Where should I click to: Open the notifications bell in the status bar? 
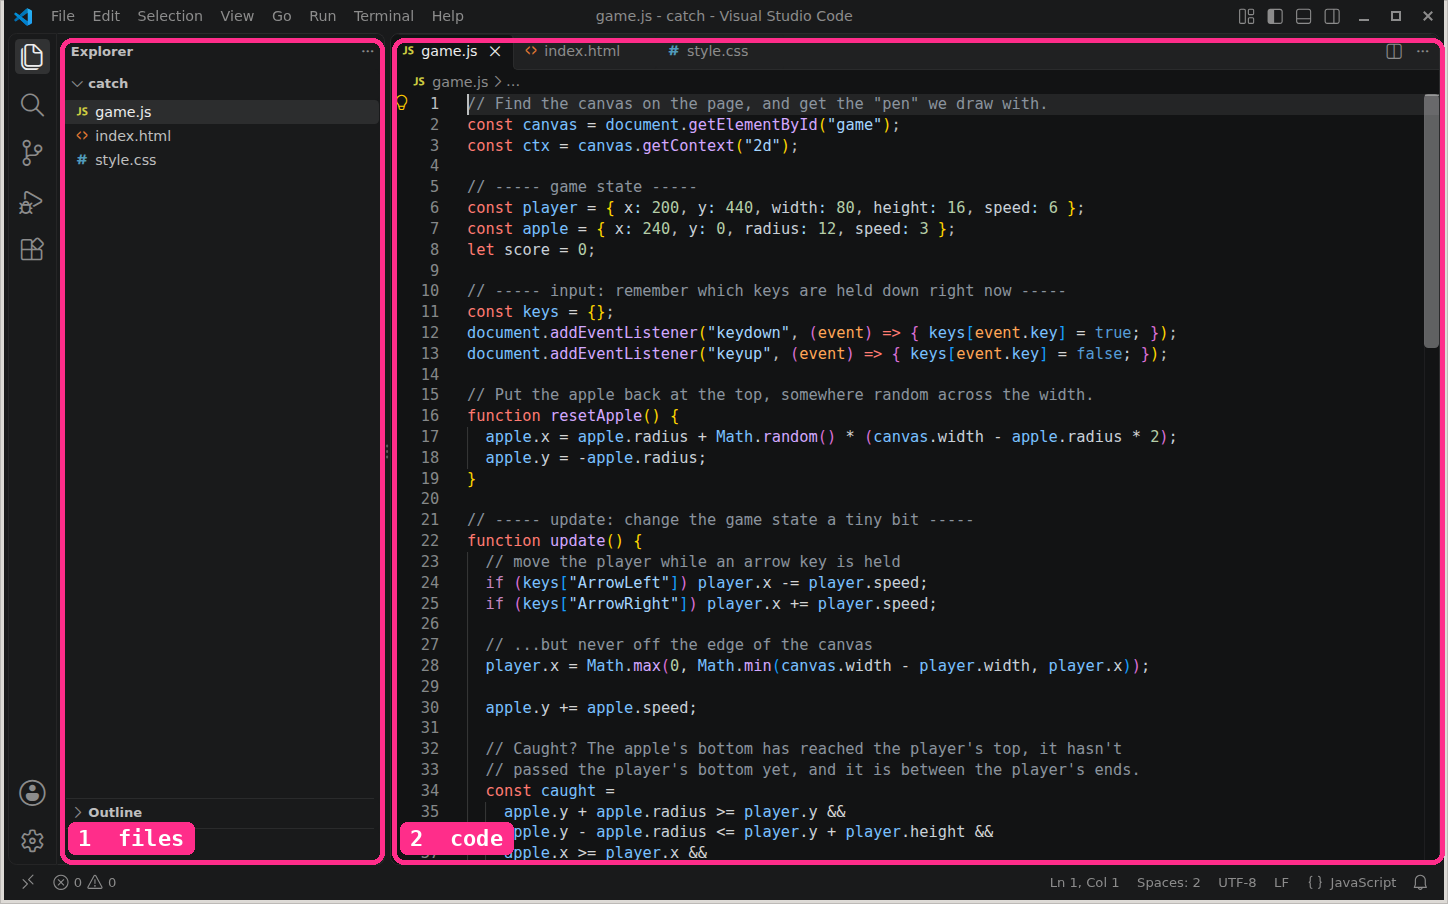click(1420, 882)
